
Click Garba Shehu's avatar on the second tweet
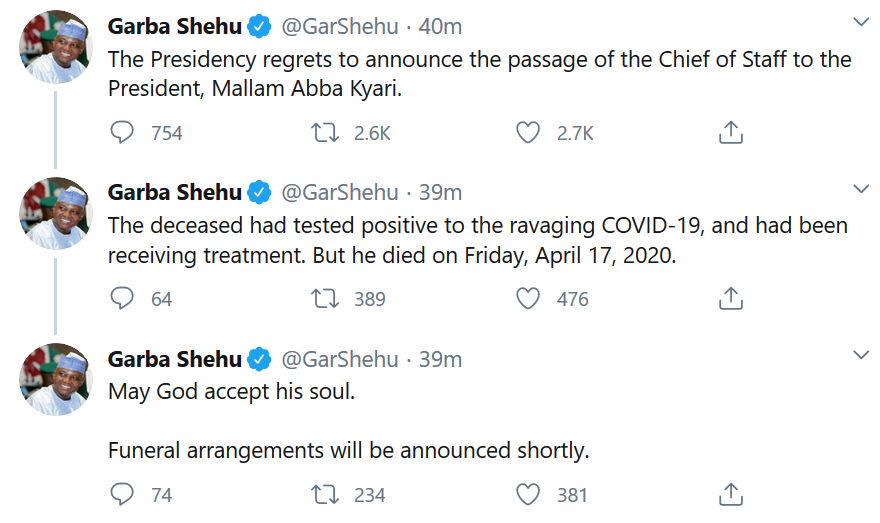(56, 213)
